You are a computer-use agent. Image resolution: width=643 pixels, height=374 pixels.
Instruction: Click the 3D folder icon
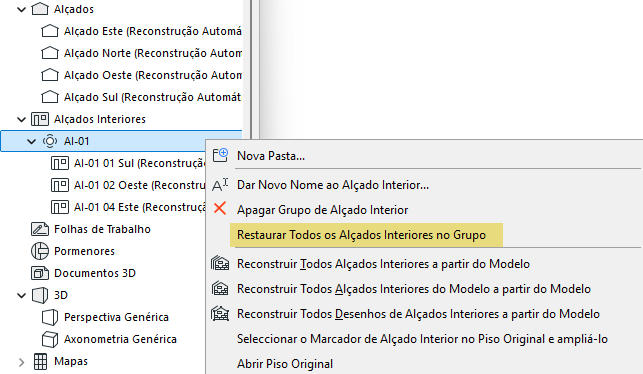pyautogui.click(x=40, y=295)
